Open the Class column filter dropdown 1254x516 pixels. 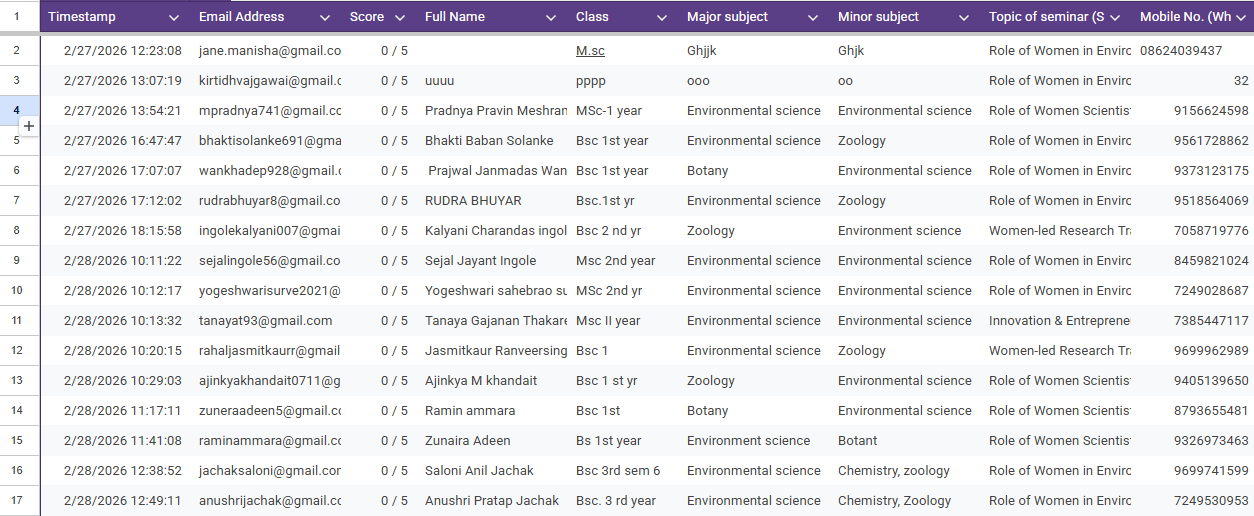click(662, 18)
